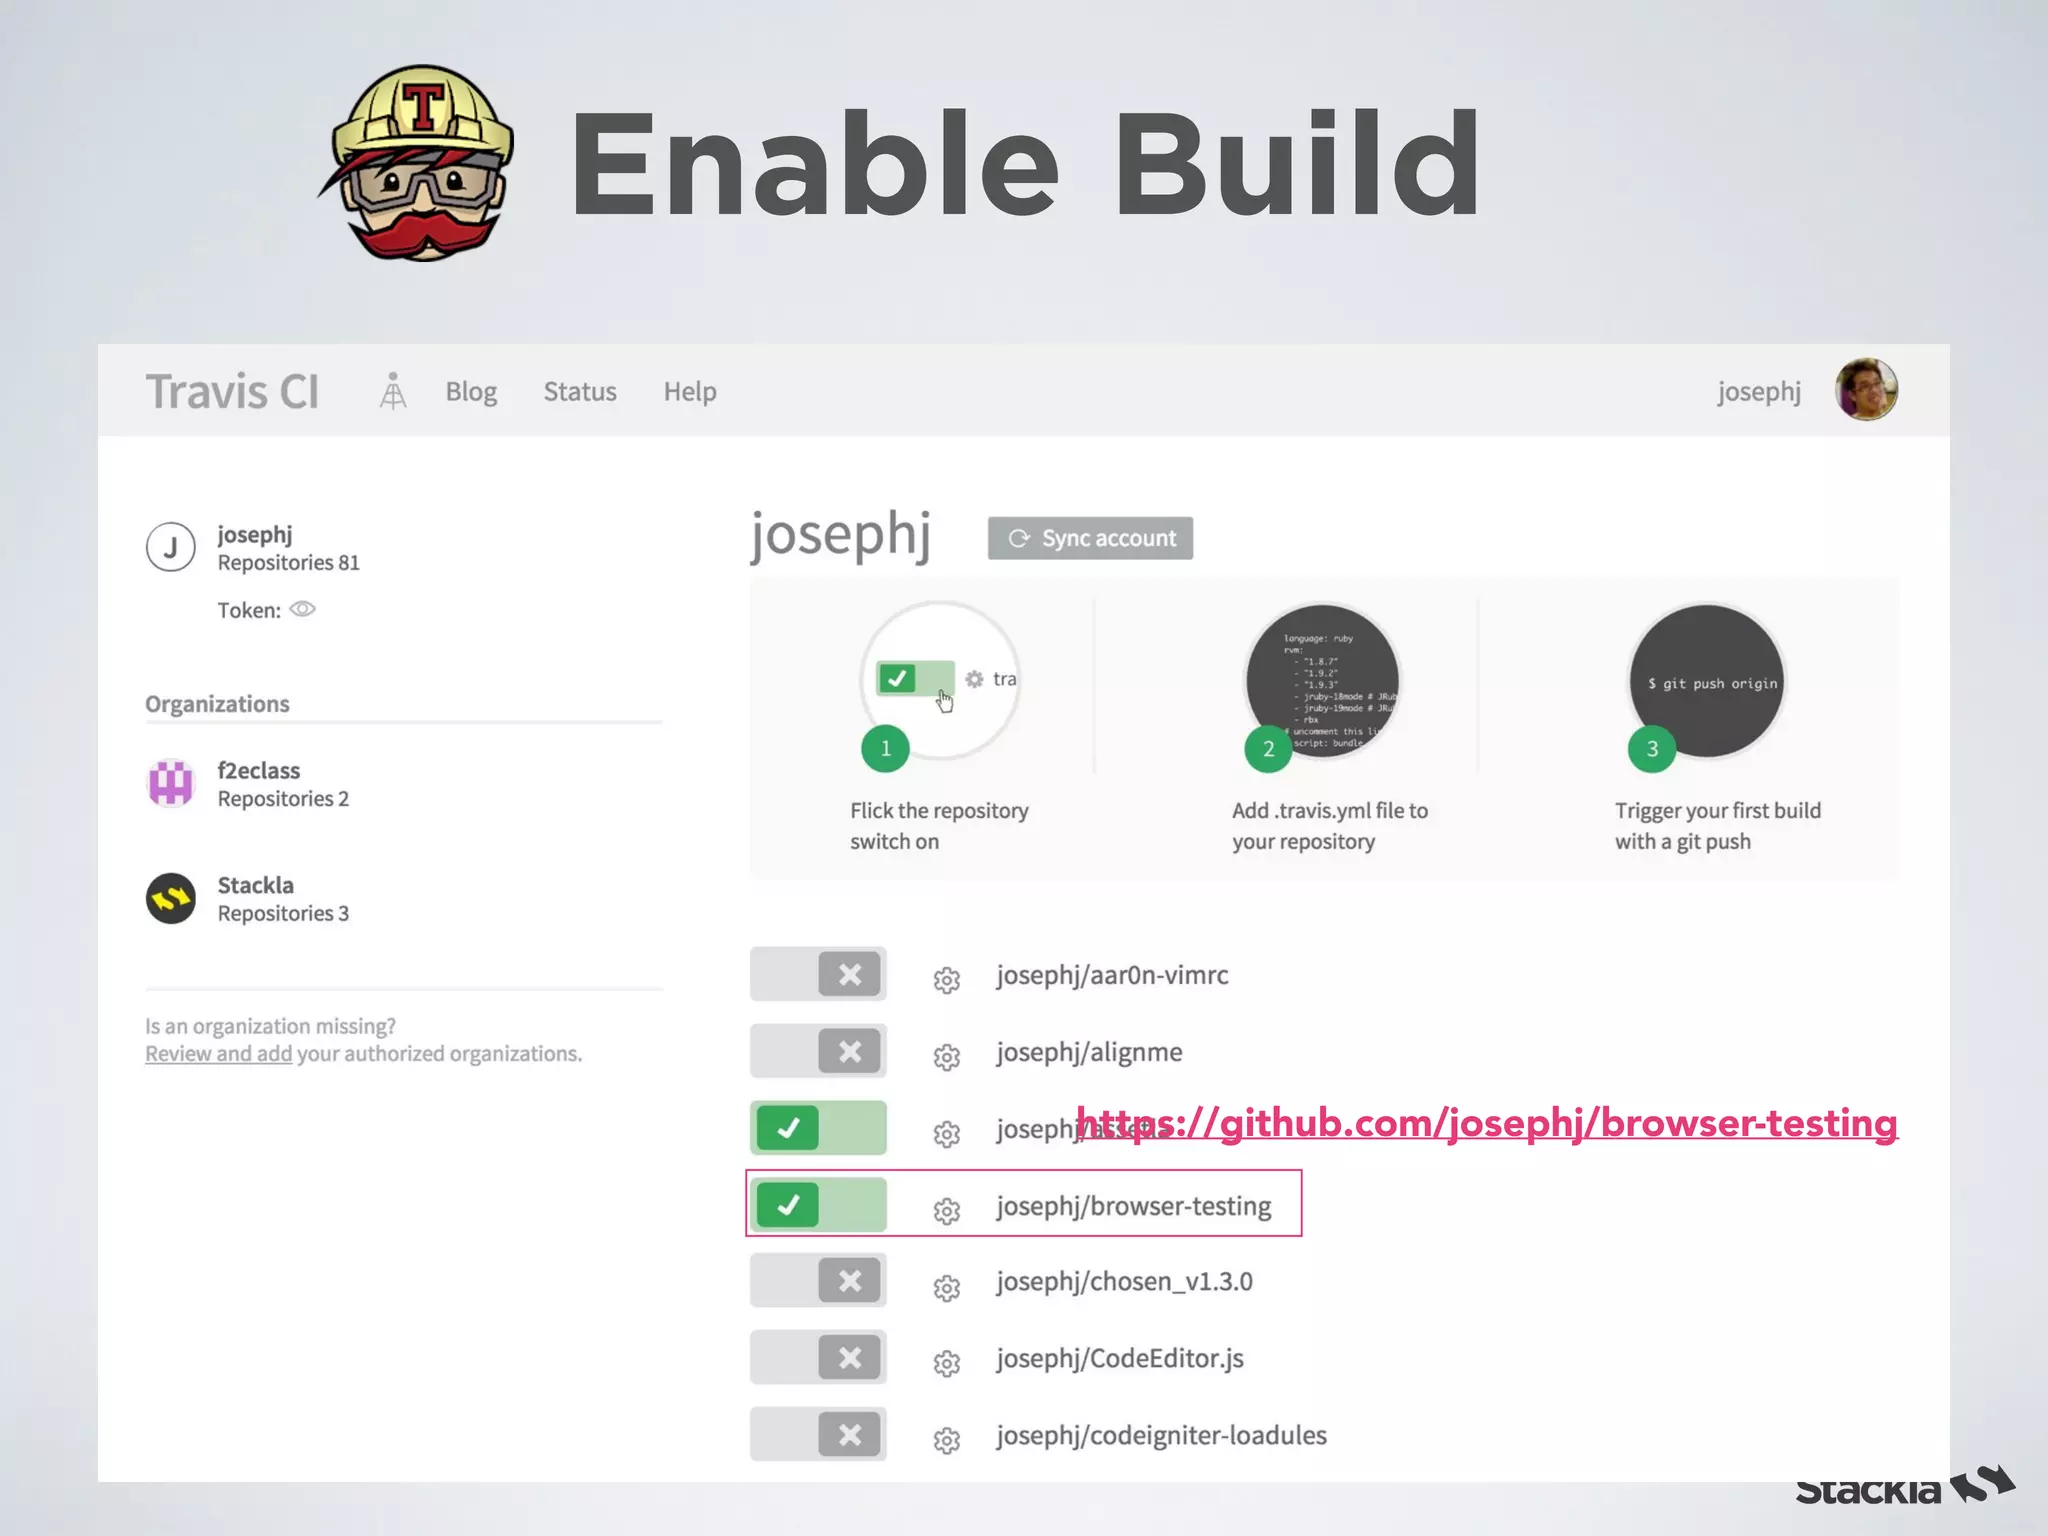The image size is (2048, 1536).
Task: Open settings gear for josephj/chosen_v1.3.0
Action: tap(947, 1287)
